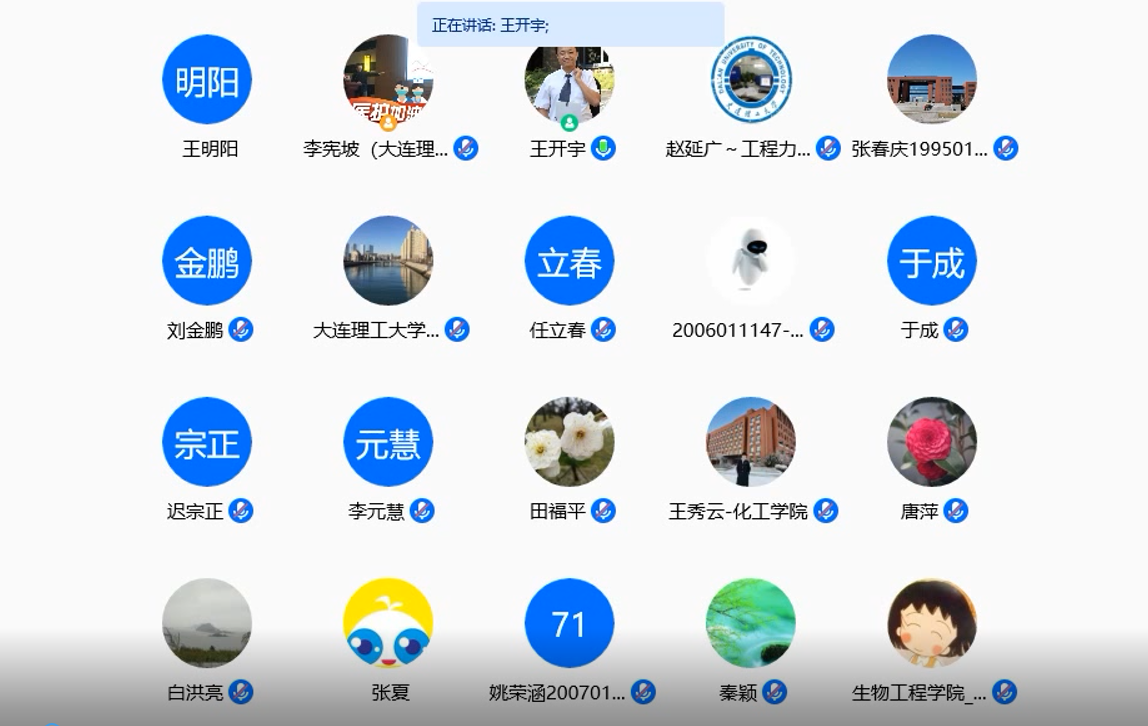The image size is (1148, 726).
Task: Click the participant name 李元慧
Action: click(376, 511)
